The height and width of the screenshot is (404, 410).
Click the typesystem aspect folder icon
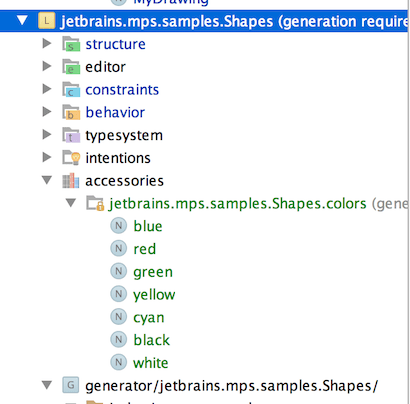(71, 135)
